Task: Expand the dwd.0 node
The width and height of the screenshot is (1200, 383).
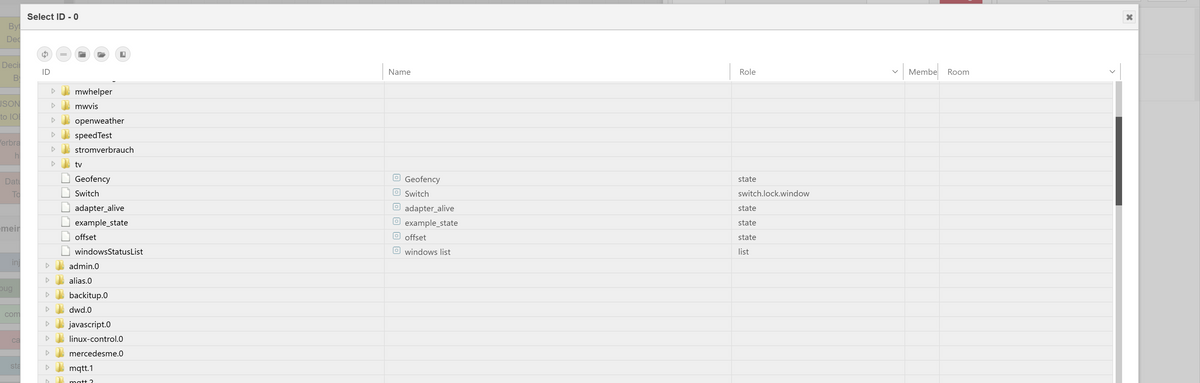Action: coord(47,310)
